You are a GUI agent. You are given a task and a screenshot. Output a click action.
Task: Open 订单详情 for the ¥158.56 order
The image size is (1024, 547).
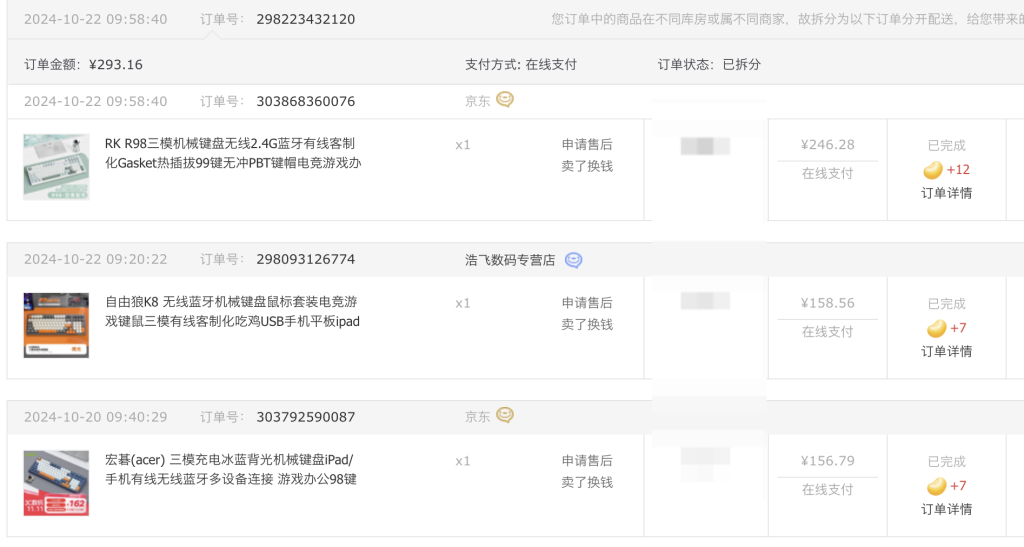coord(946,351)
